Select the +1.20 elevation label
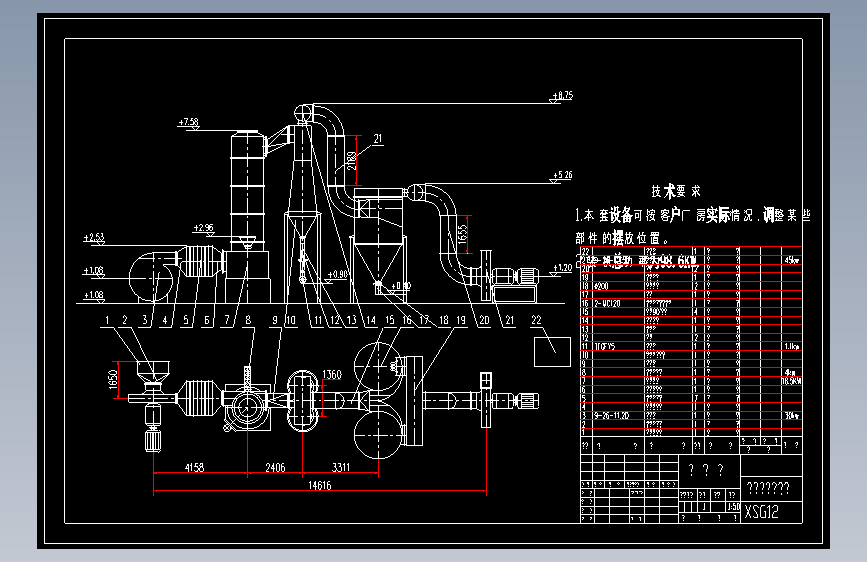 pyautogui.click(x=563, y=268)
